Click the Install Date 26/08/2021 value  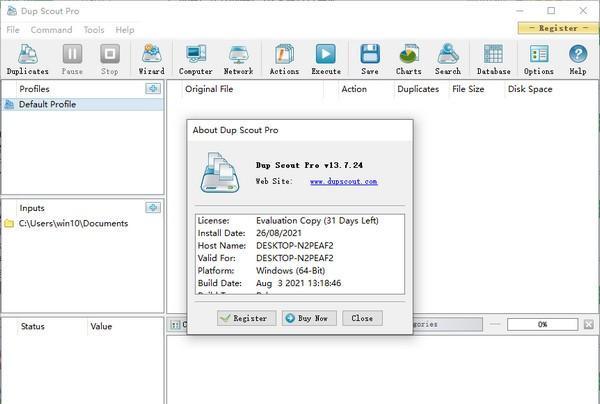(x=279, y=233)
